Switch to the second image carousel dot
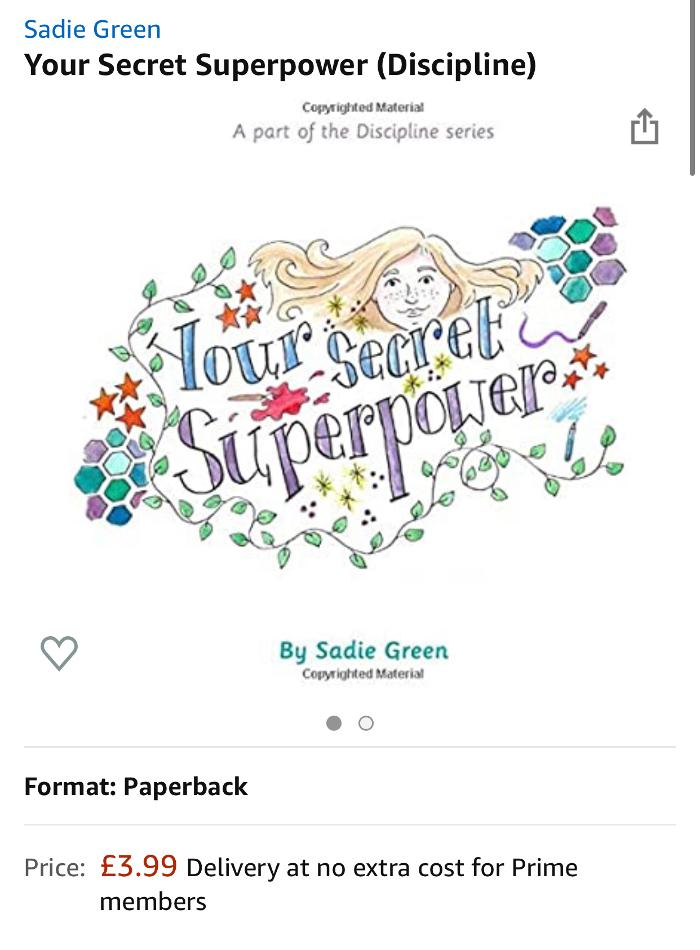Image resolution: width=700 pixels, height=950 pixels. pyautogui.click(x=365, y=723)
